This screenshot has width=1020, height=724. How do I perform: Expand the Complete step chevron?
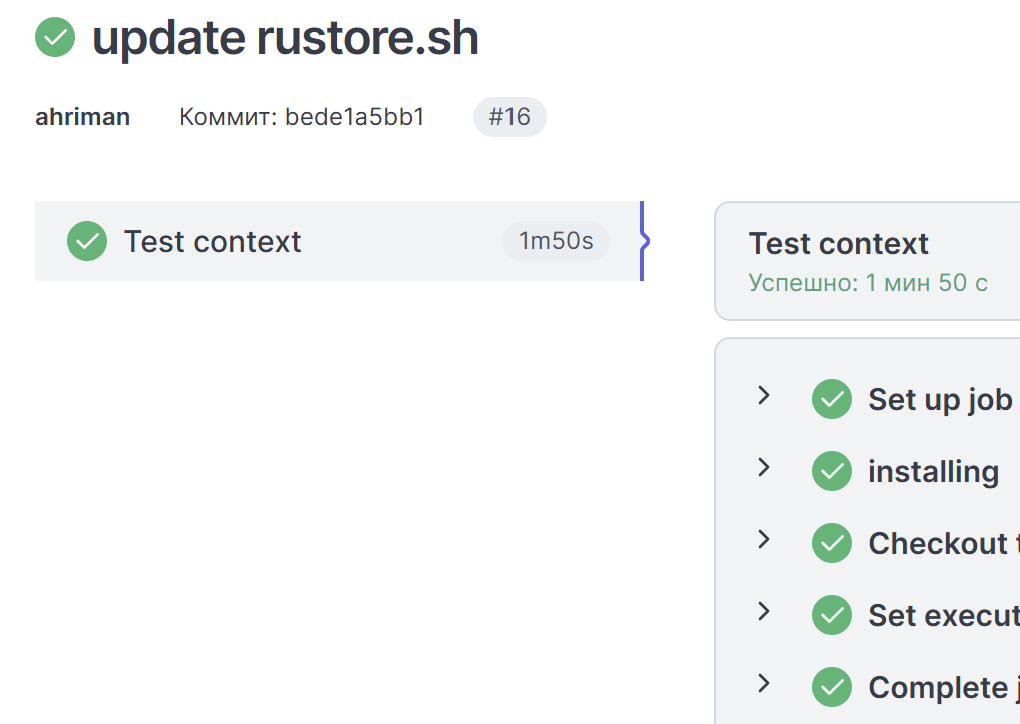[764, 683]
